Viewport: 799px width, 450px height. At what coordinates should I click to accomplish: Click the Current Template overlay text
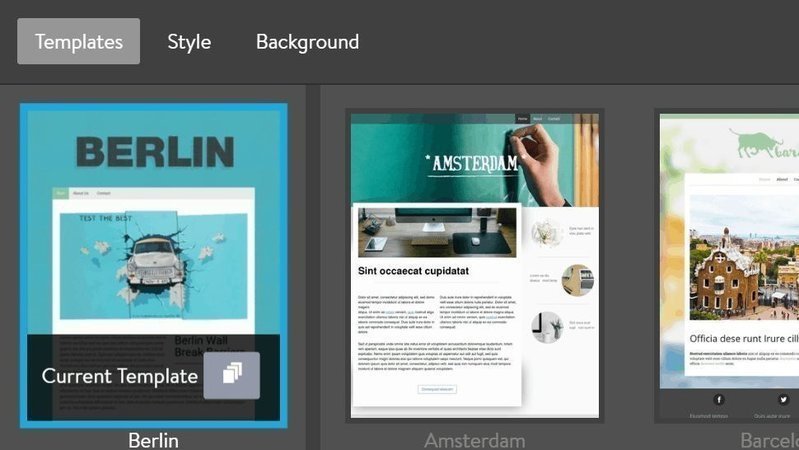[x=119, y=376]
